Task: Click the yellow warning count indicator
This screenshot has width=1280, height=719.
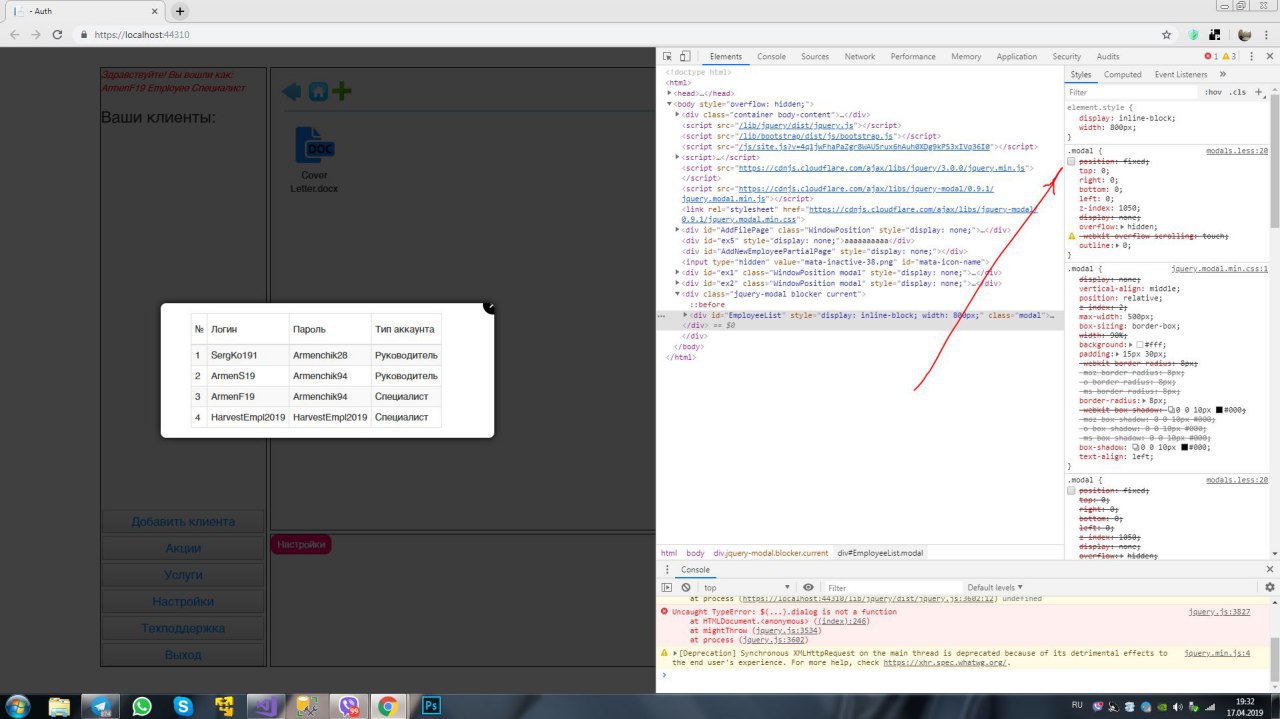Action: [1229, 57]
